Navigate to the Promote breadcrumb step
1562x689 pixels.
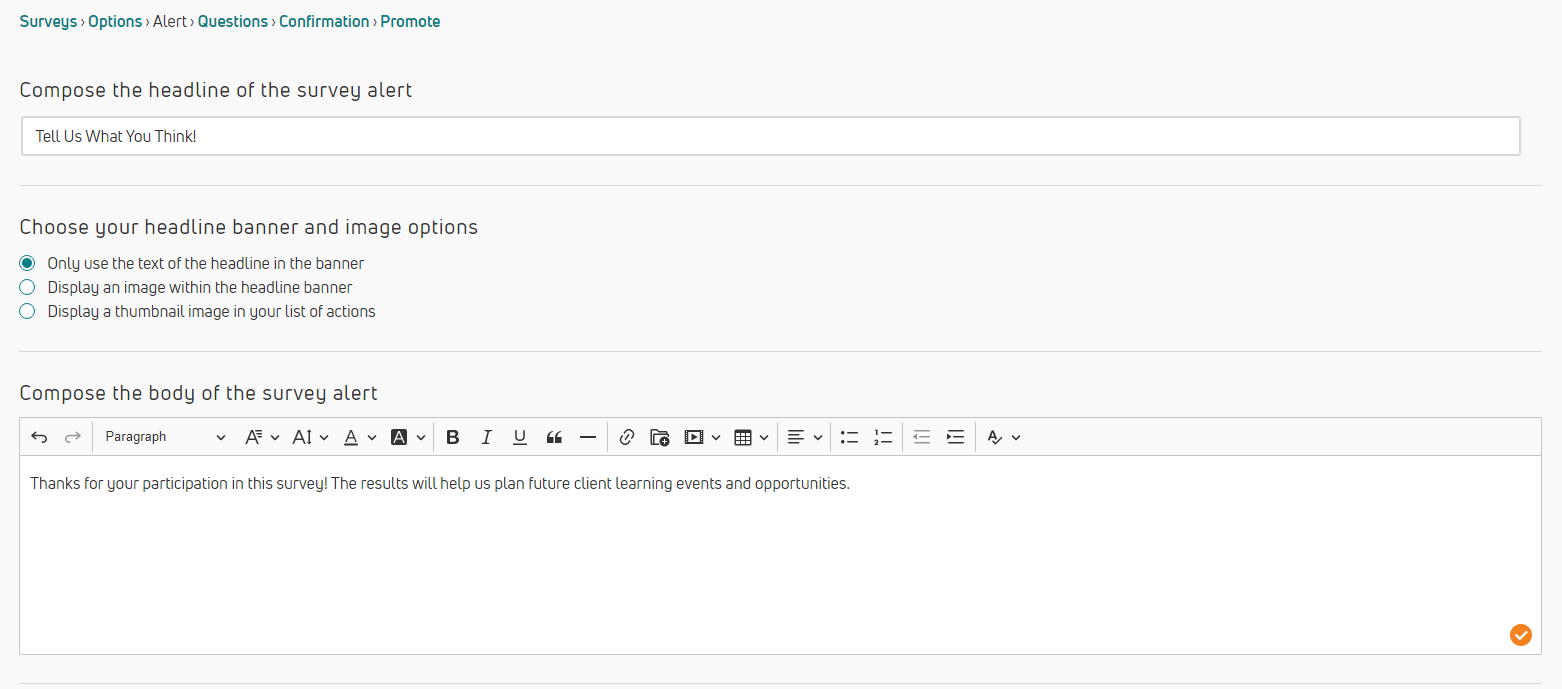pos(410,22)
